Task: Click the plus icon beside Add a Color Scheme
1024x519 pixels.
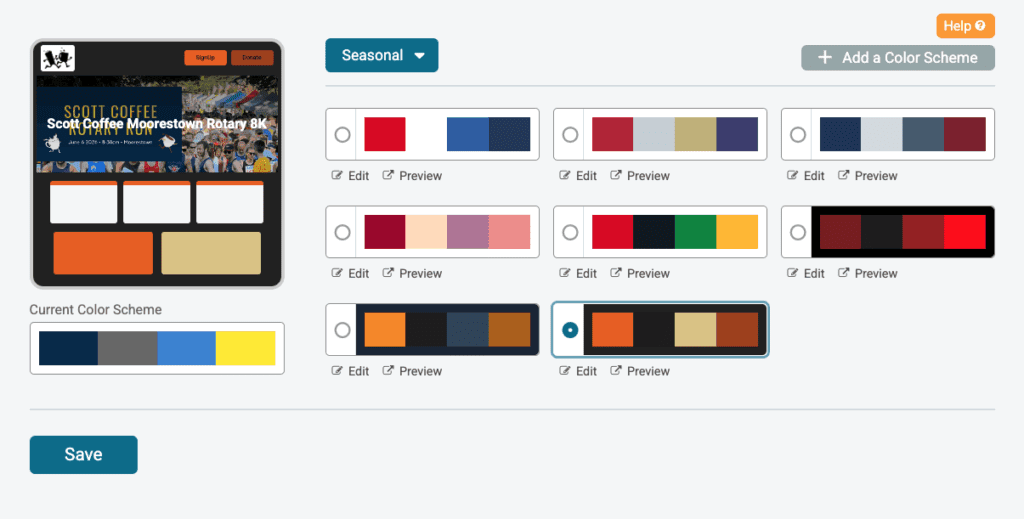Action: pyautogui.click(x=825, y=58)
